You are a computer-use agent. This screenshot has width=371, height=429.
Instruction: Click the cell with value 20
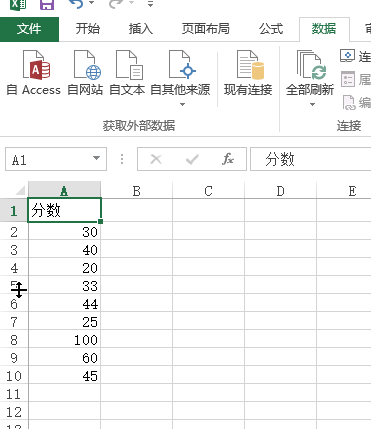click(x=64, y=267)
